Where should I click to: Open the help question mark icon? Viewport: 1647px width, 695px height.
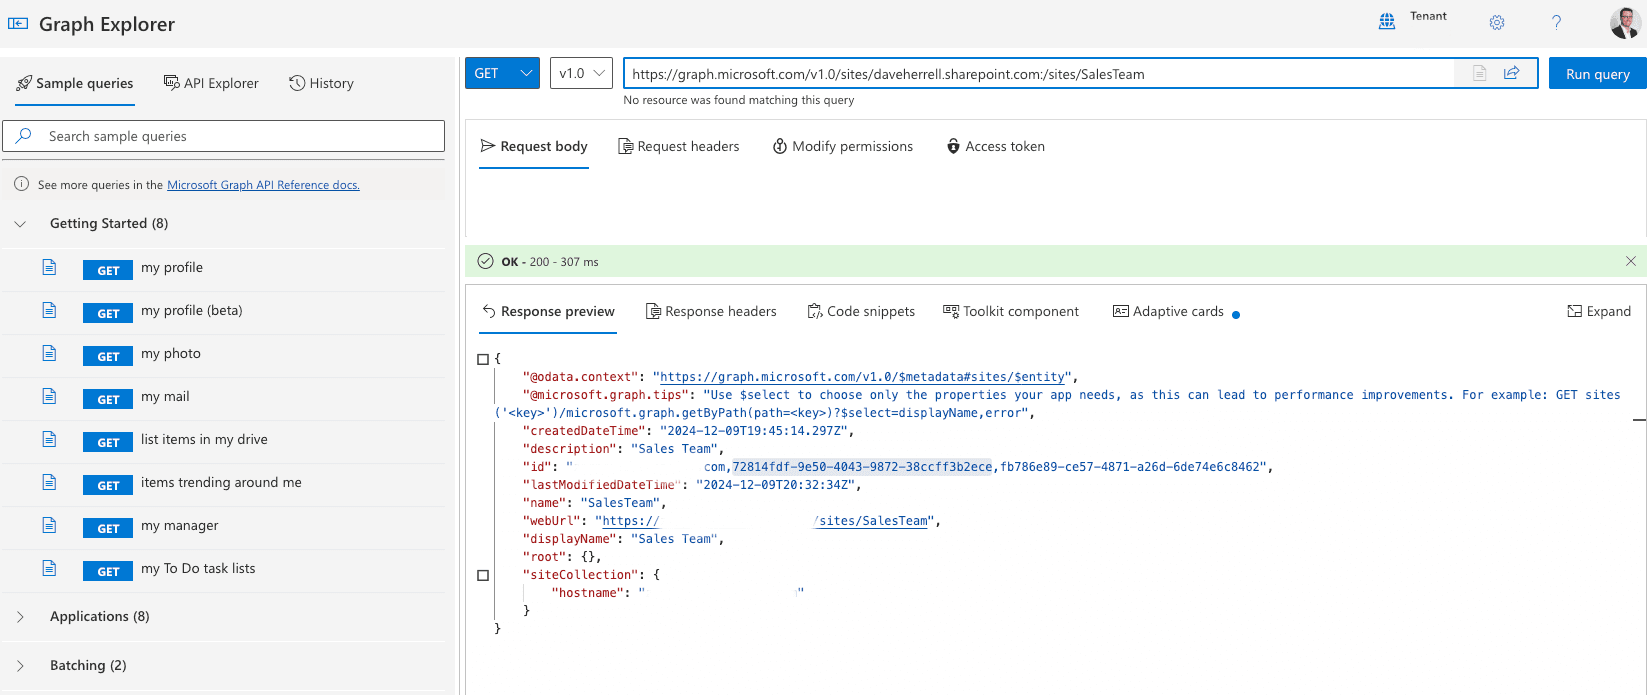click(x=1556, y=22)
